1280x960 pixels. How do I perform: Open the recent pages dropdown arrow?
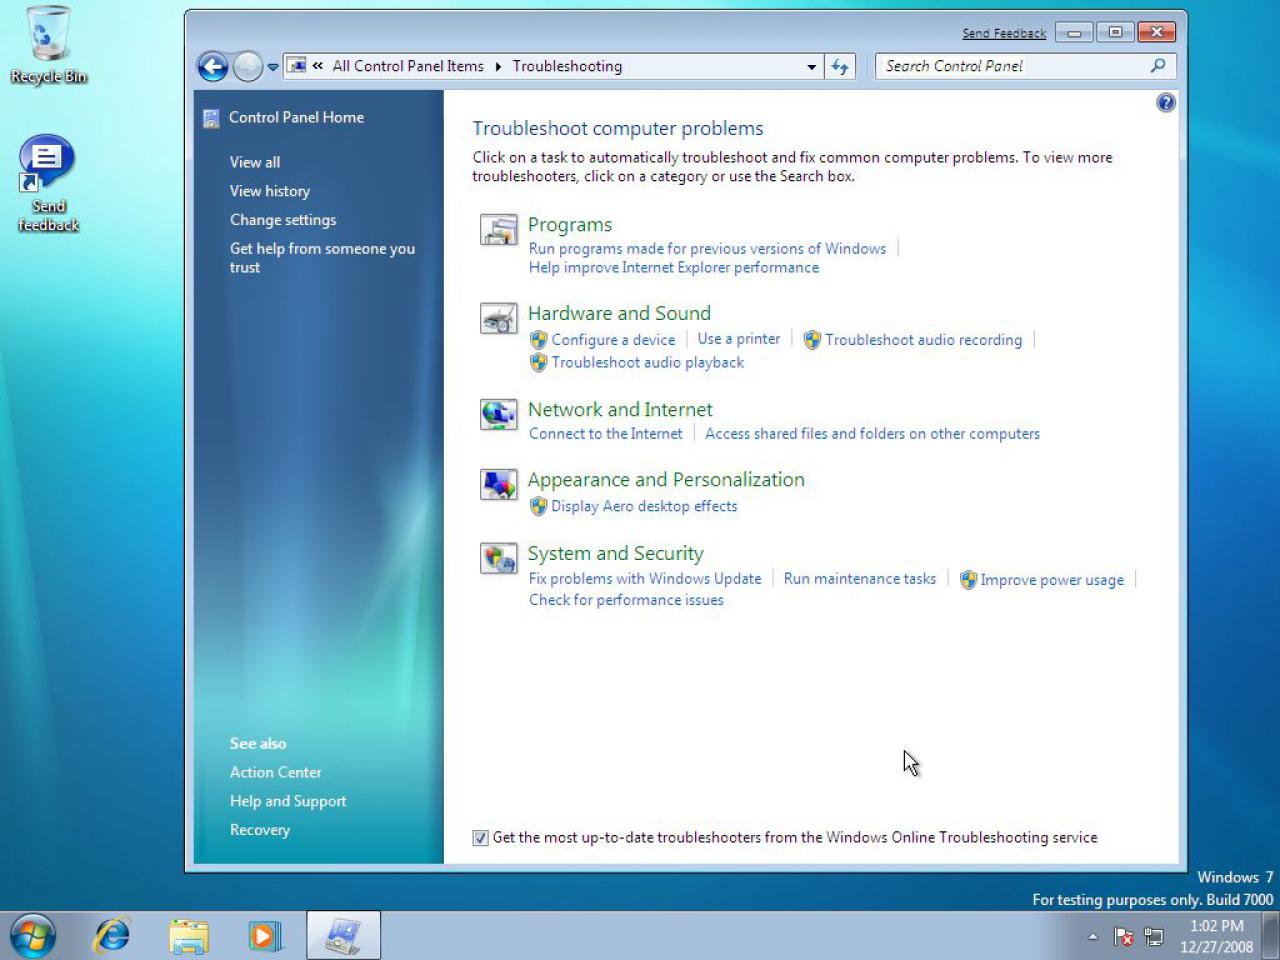point(272,67)
